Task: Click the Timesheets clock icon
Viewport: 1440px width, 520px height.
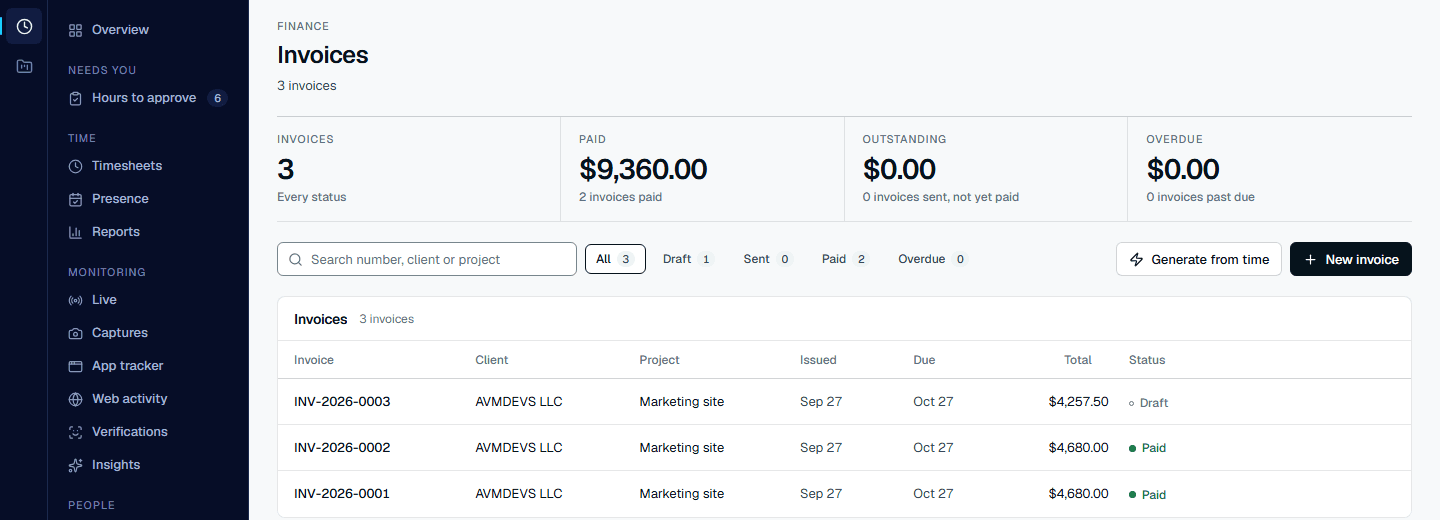Action: tap(75, 166)
